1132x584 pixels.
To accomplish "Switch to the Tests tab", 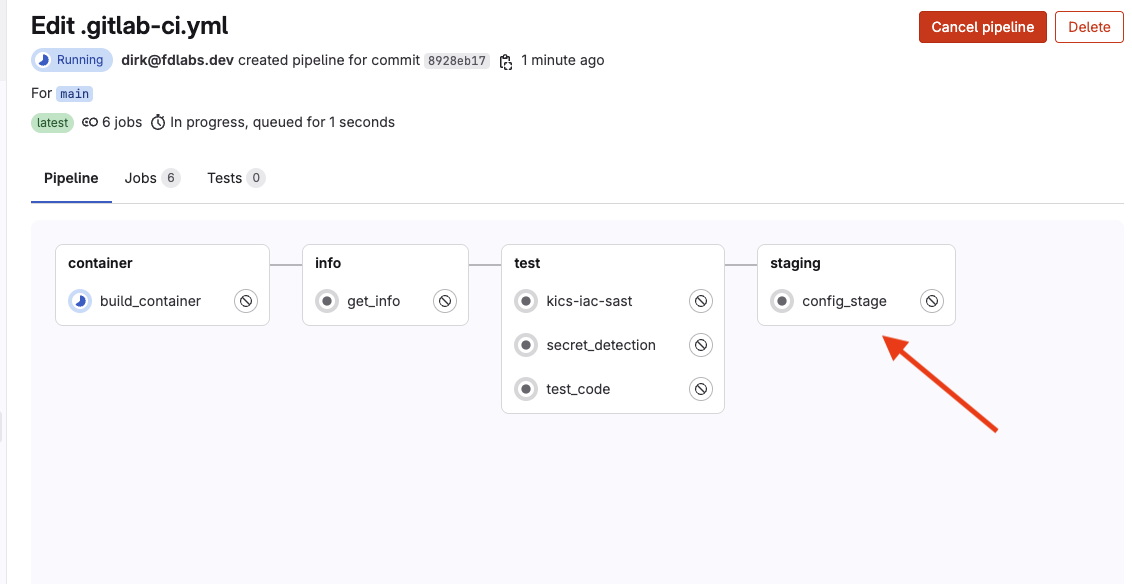I will pos(236,178).
